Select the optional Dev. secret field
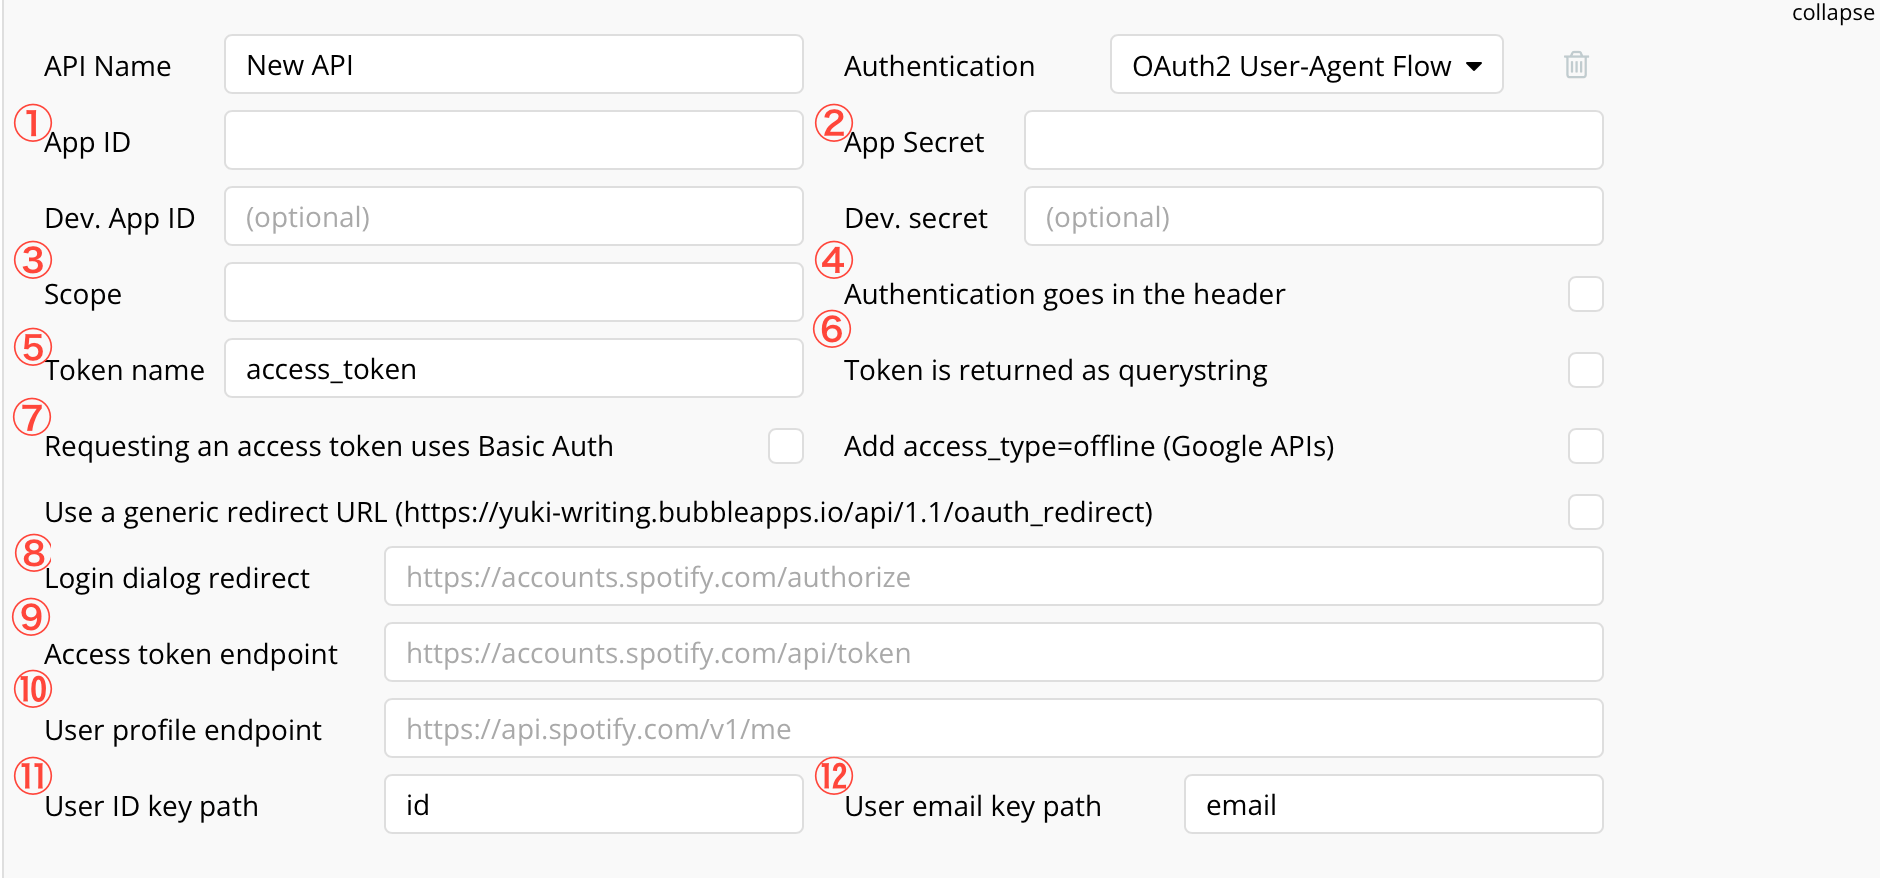The image size is (1880, 878). pyautogui.click(x=1312, y=216)
